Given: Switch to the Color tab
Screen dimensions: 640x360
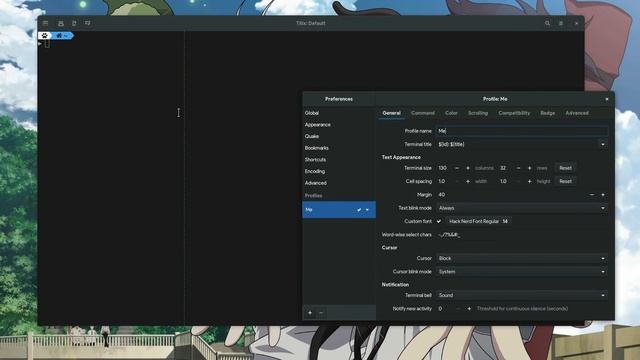Looking at the screenshot, I should pyautogui.click(x=451, y=113).
